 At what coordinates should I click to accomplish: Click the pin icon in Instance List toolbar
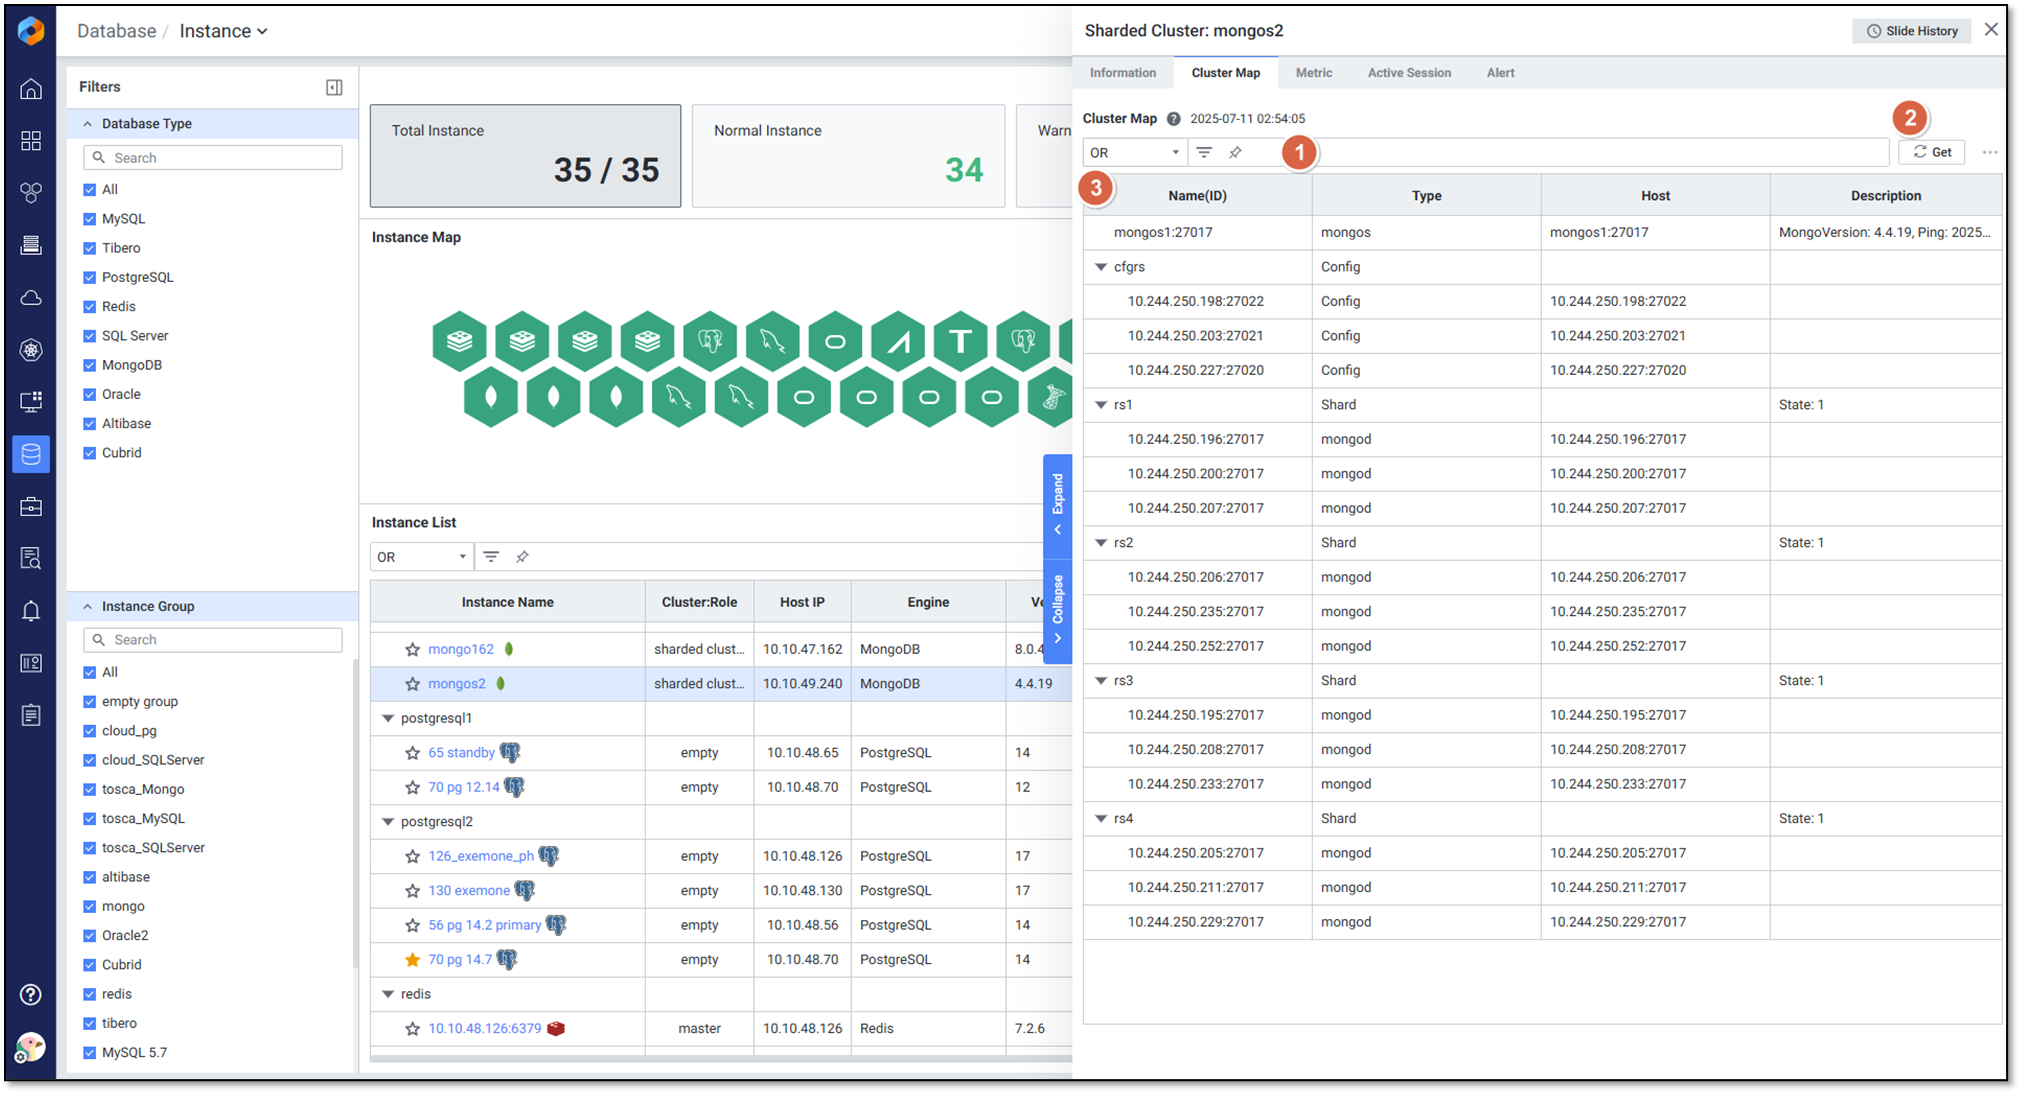tap(522, 557)
